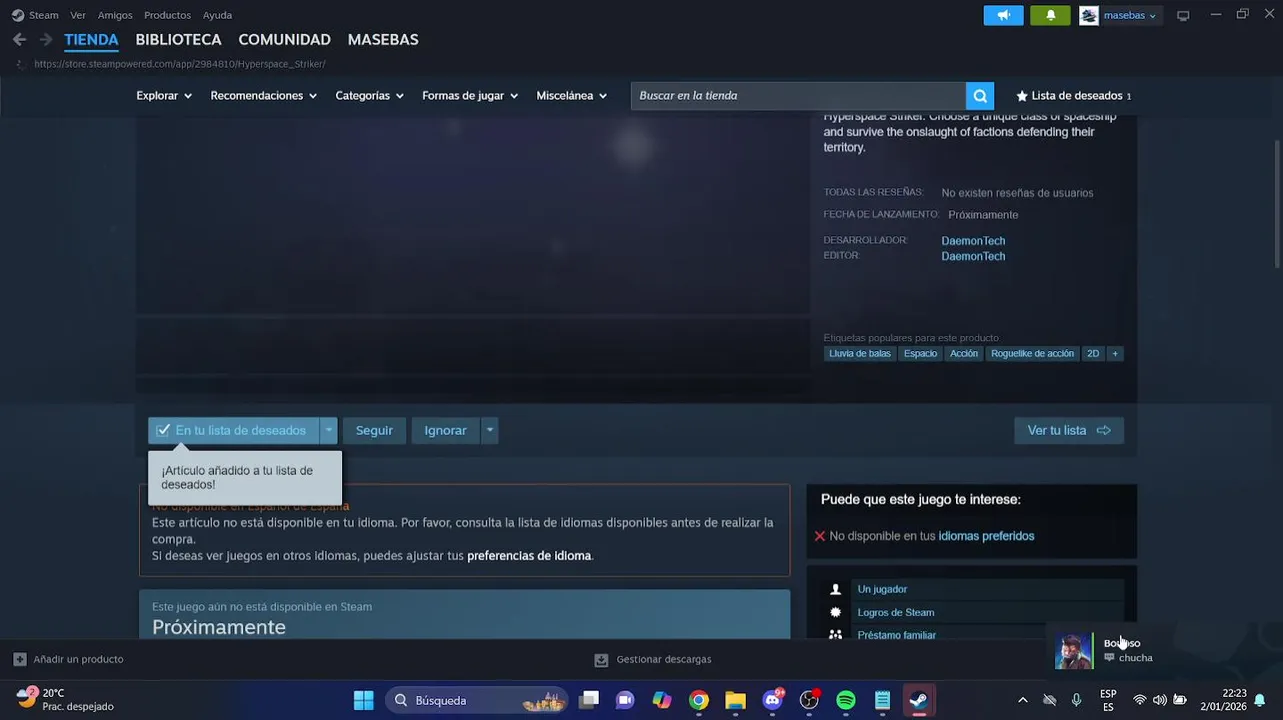Click the friend avatar in the chucha notification
1283x720 pixels.
(1073, 651)
